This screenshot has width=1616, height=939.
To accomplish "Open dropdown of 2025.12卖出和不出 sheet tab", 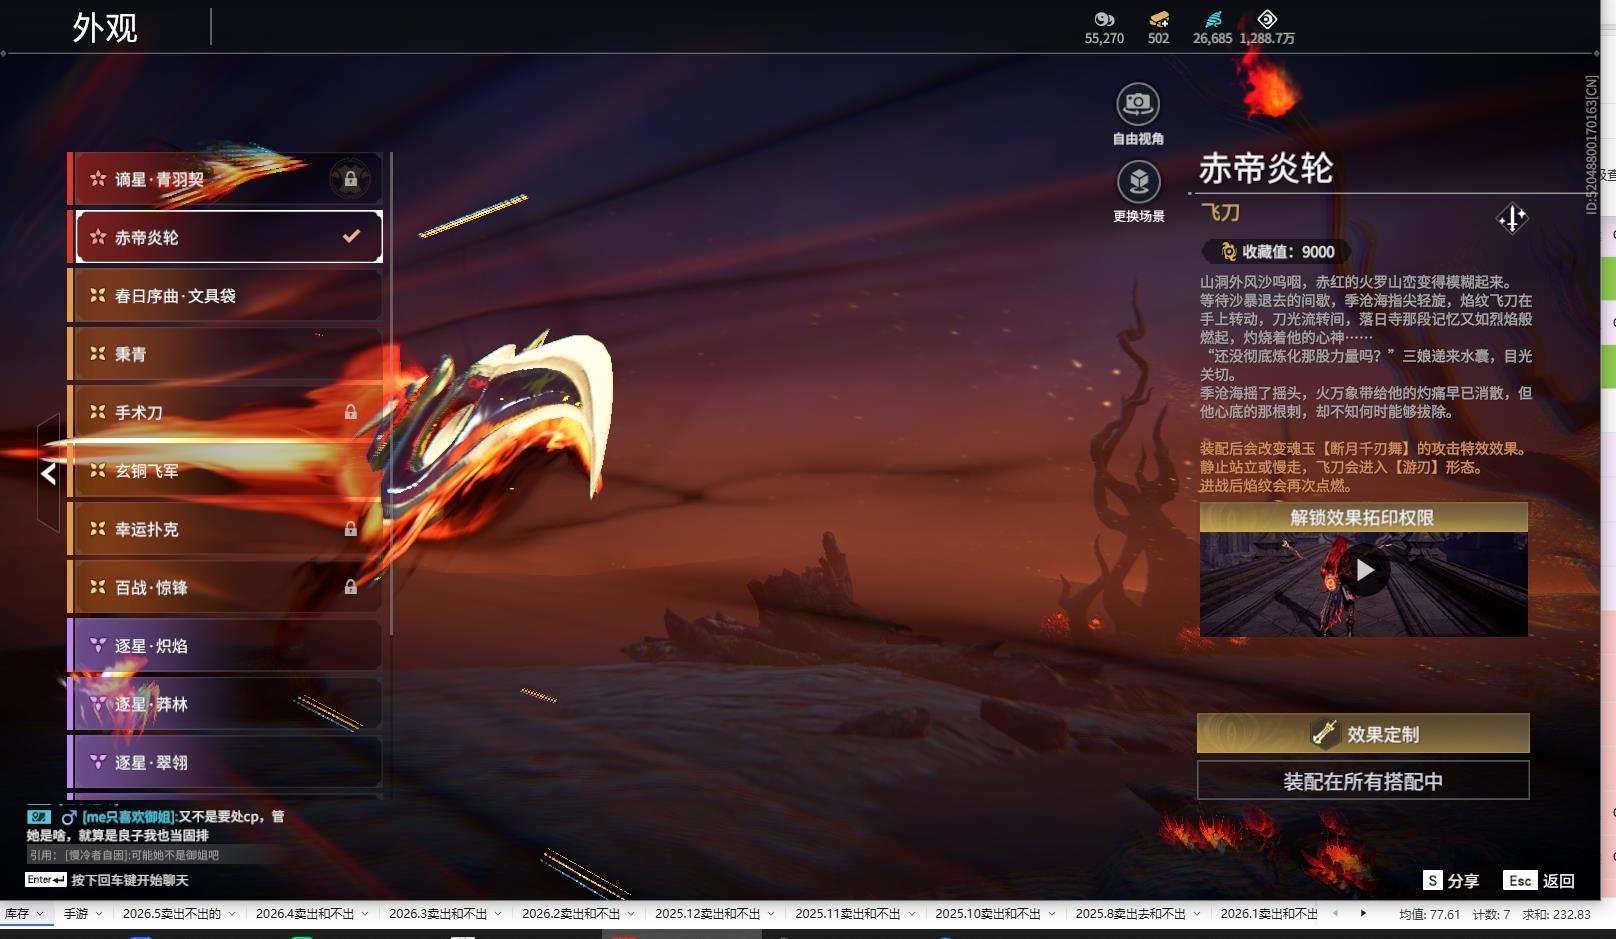I will 771,914.
